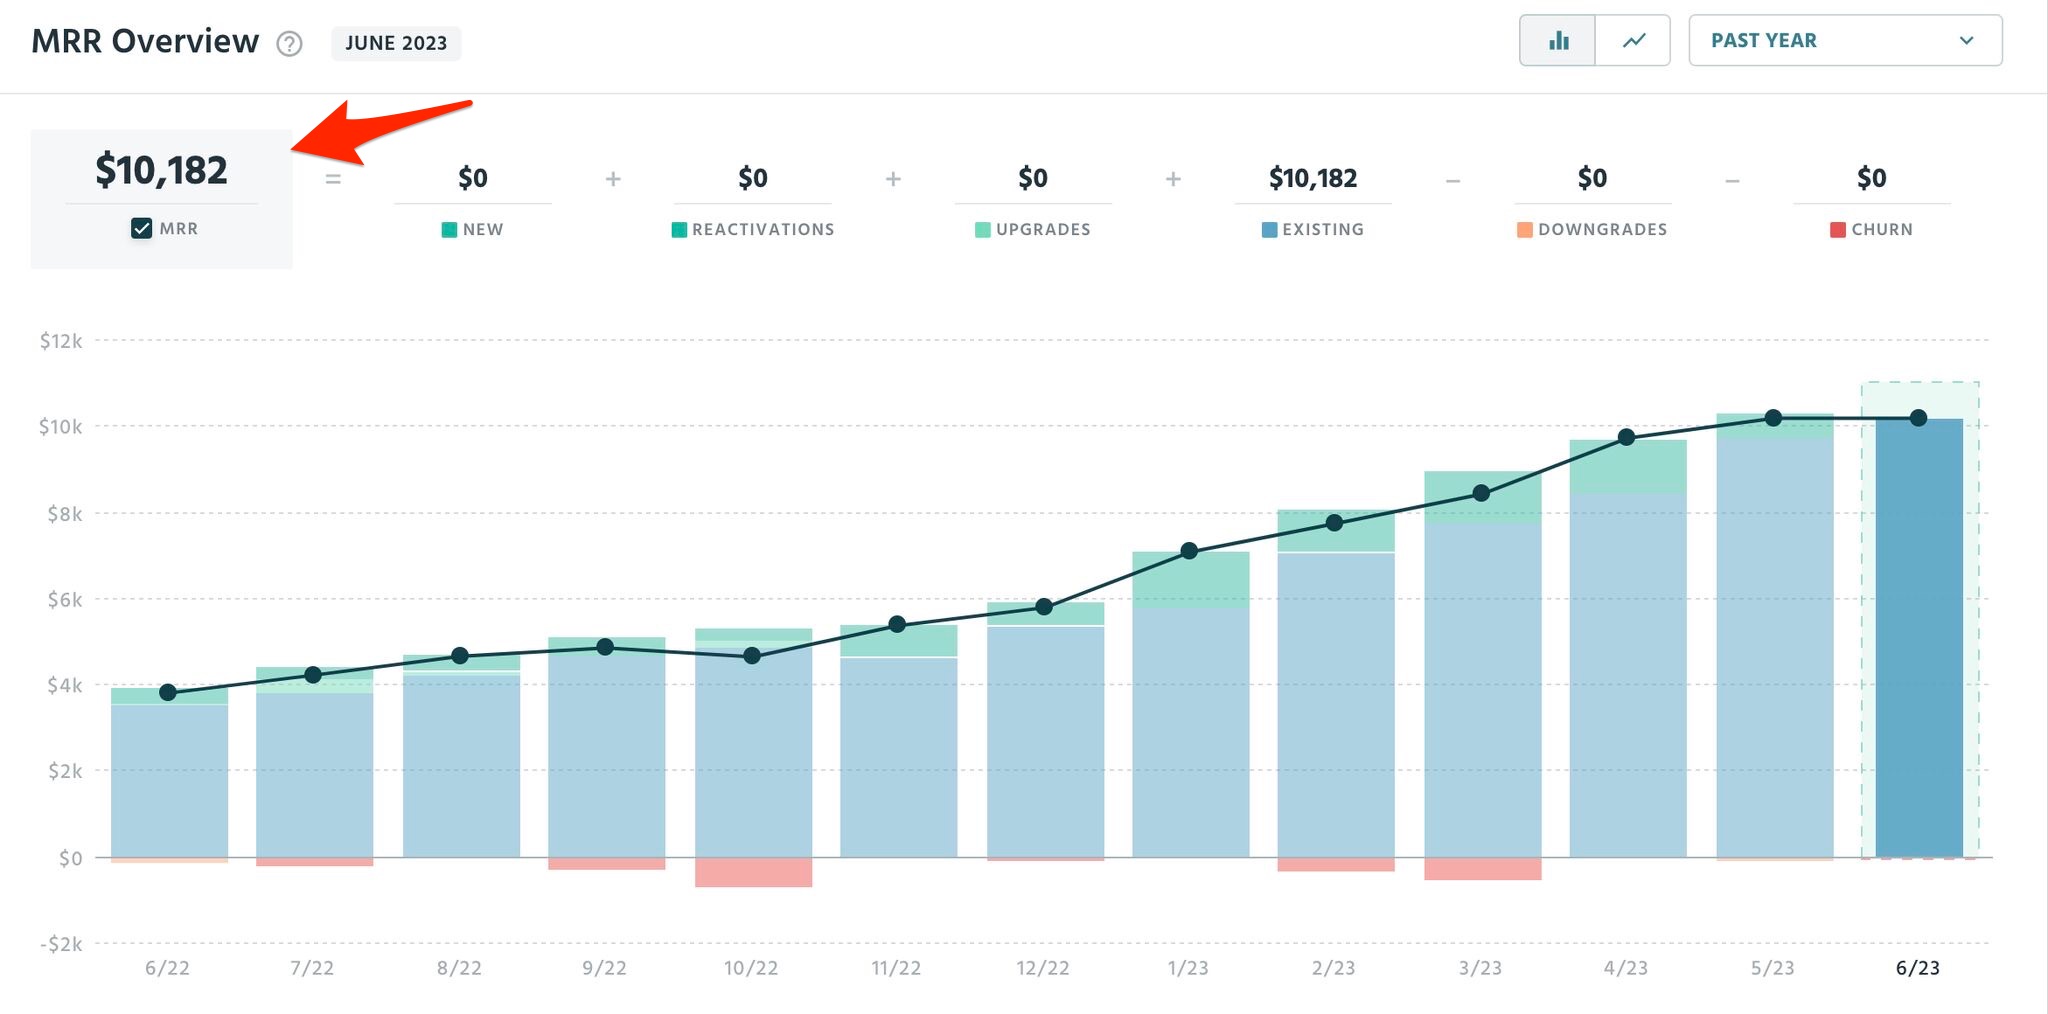Screen dimensions: 2048x1014
Task: Click the 6/23 x-axis label
Action: coord(1918,968)
